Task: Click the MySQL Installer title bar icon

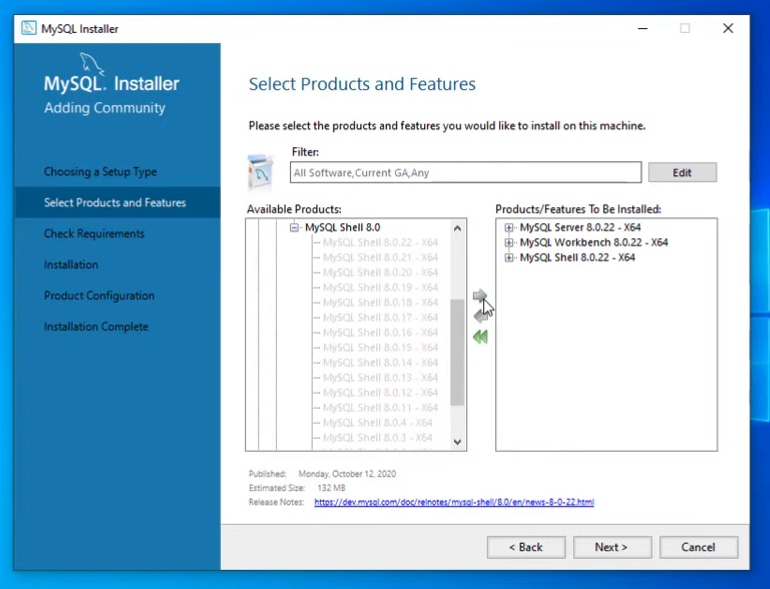Action: pyautogui.click(x=28, y=28)
